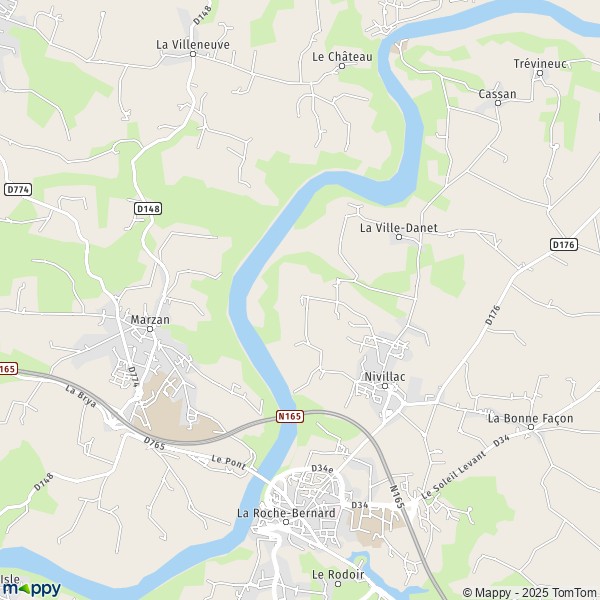Click the Le Soleil Levant road label
This screenshot has height=600, width=600.
(454, 474)
